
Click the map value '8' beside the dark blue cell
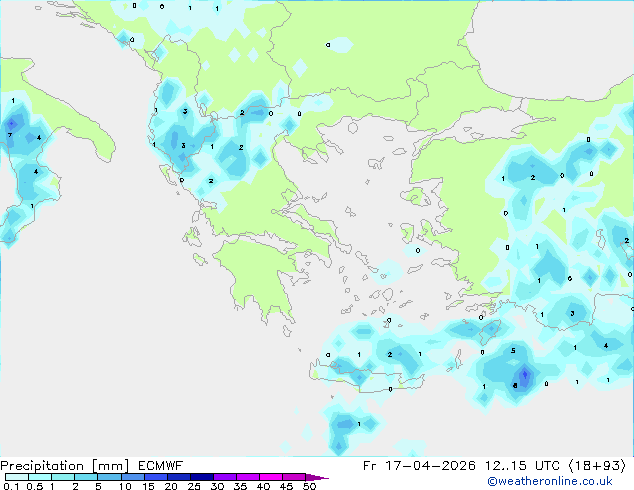[515, 385]
